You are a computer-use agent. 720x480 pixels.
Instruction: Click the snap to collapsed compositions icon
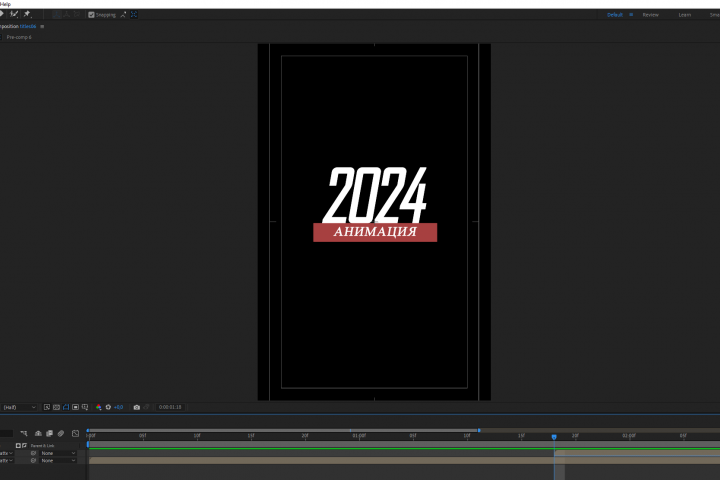point(134,15)
